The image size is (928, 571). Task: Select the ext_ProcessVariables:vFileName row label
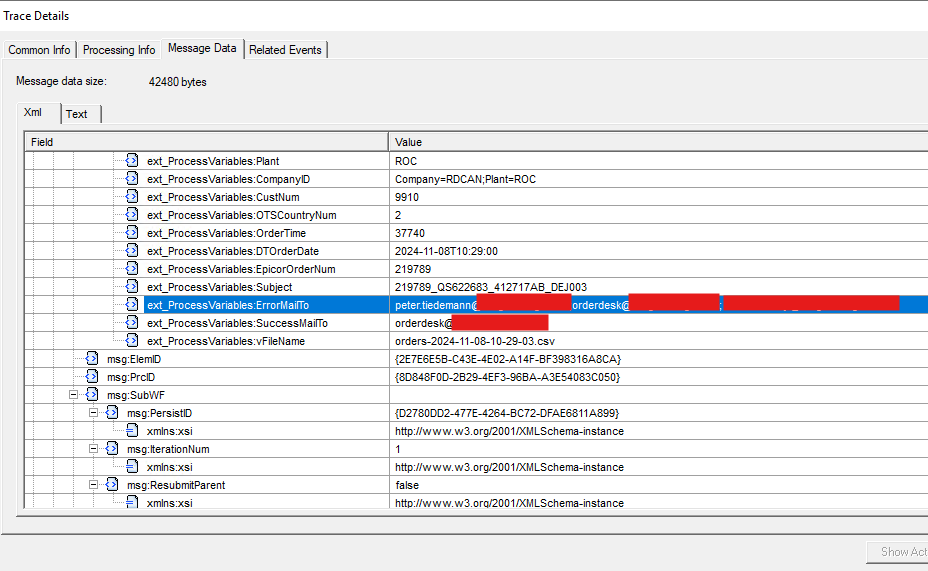[225, 341]
